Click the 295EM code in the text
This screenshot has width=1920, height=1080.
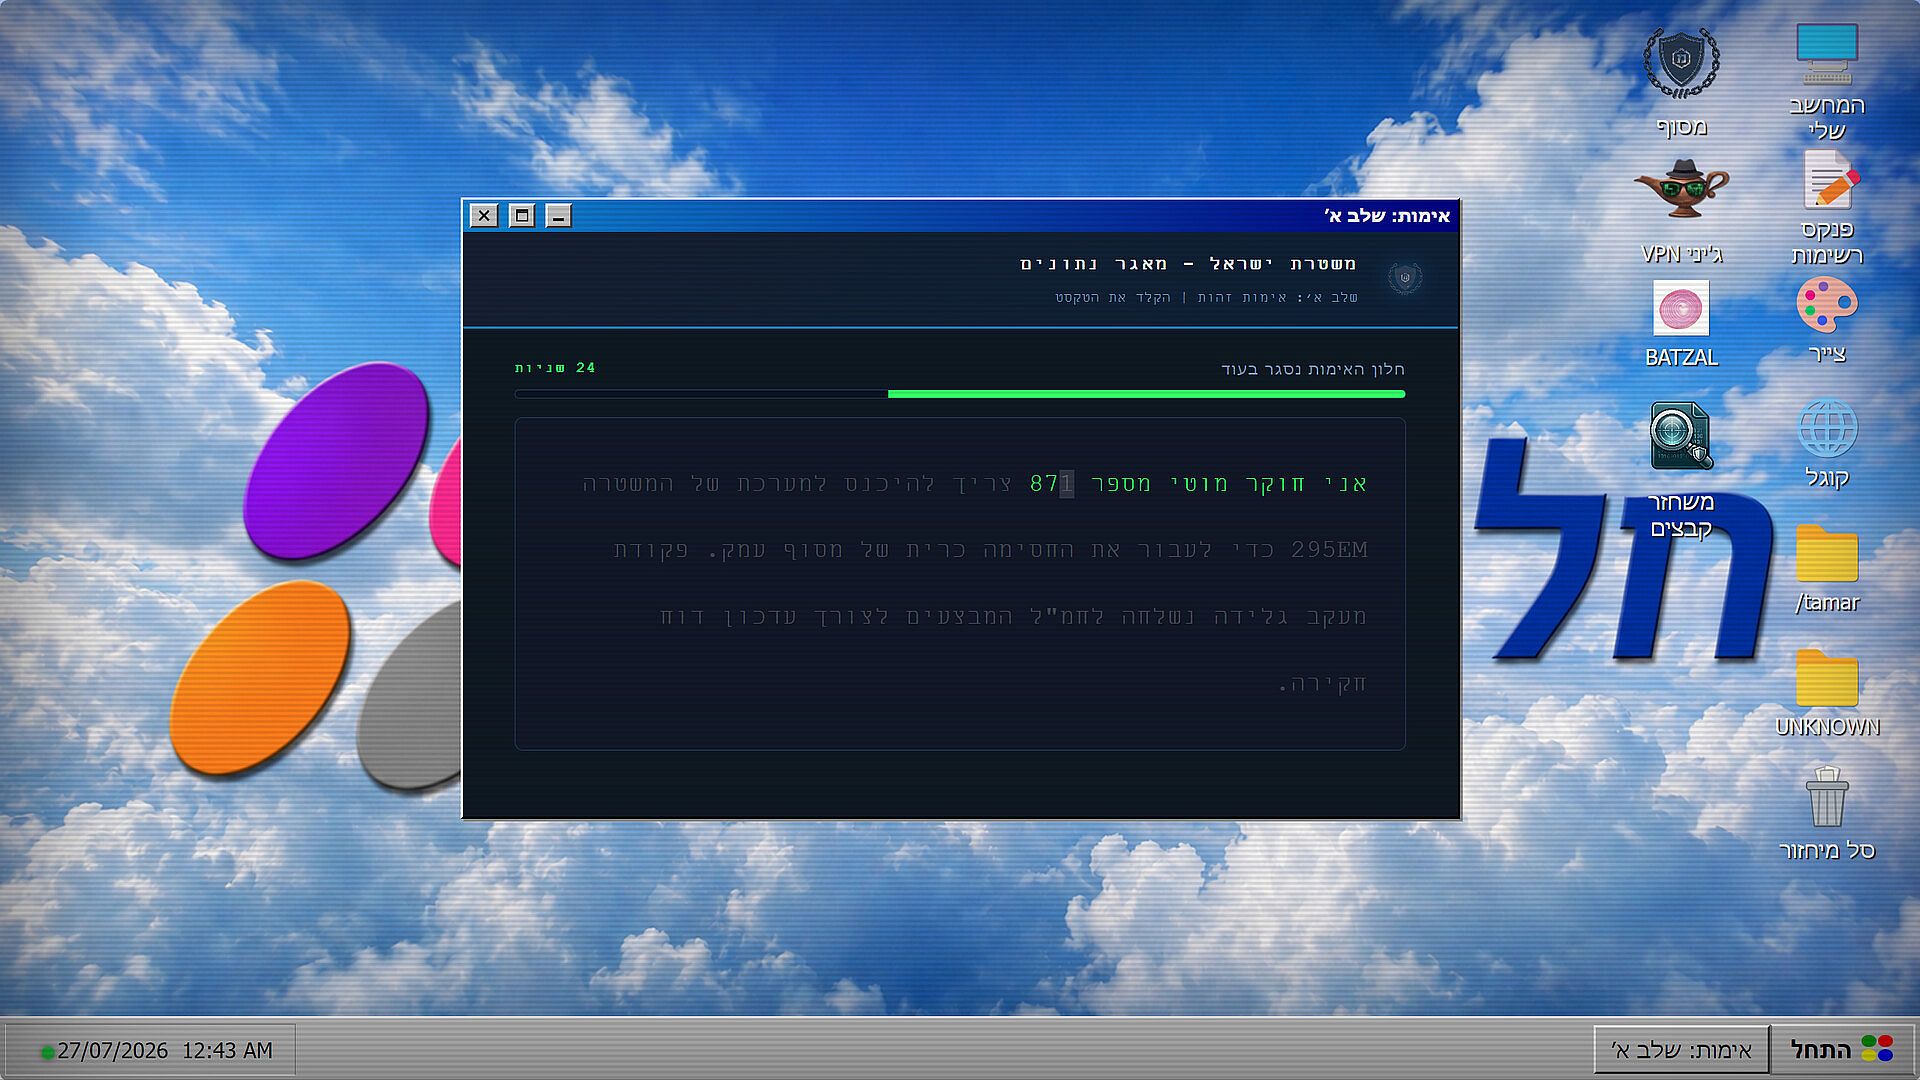(x=1329, y=550)
